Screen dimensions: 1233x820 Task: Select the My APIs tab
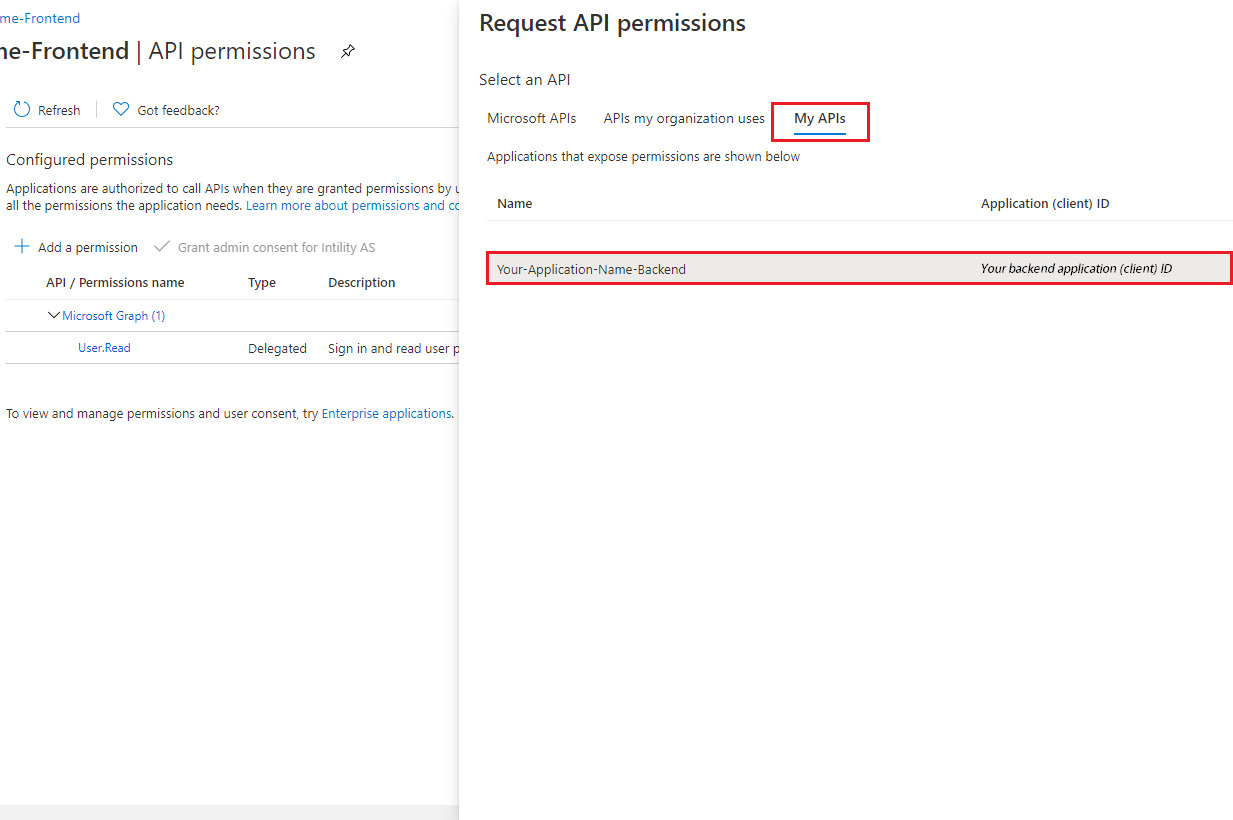tap(820, 118)
